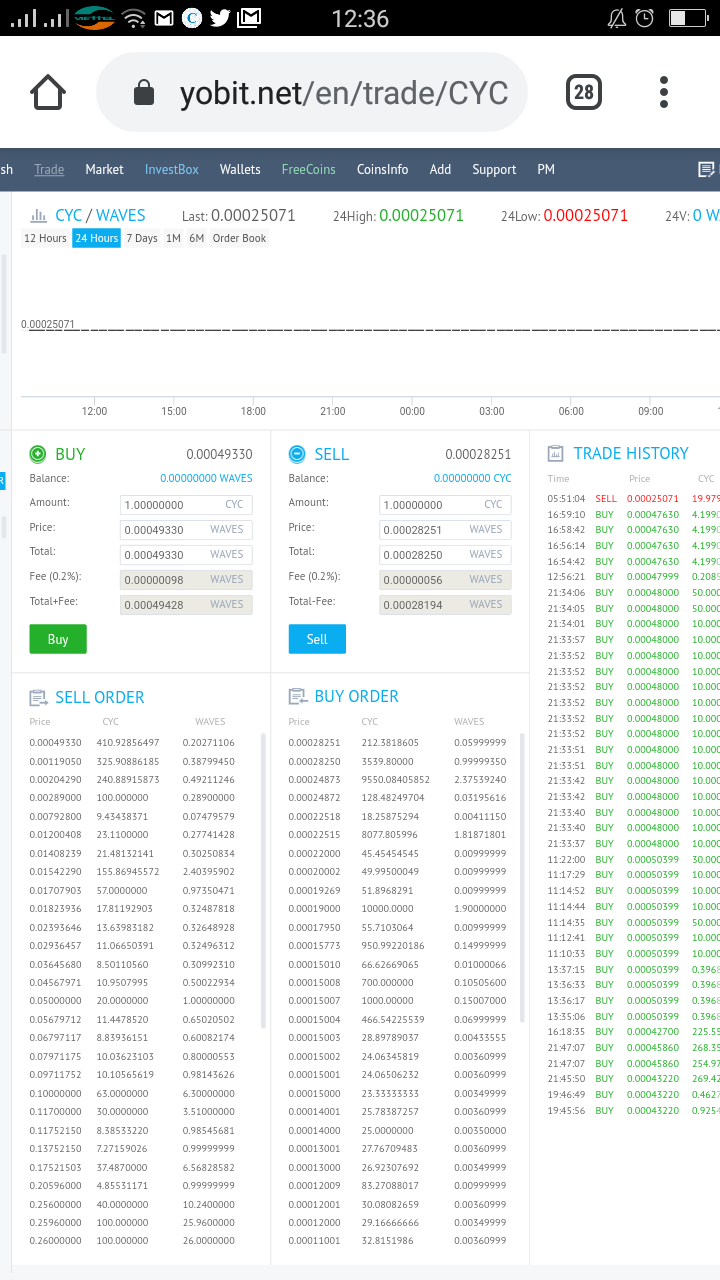720x1280 pixels.
Task: Switch the chart to 7 Days
Action: click(142, 238)
